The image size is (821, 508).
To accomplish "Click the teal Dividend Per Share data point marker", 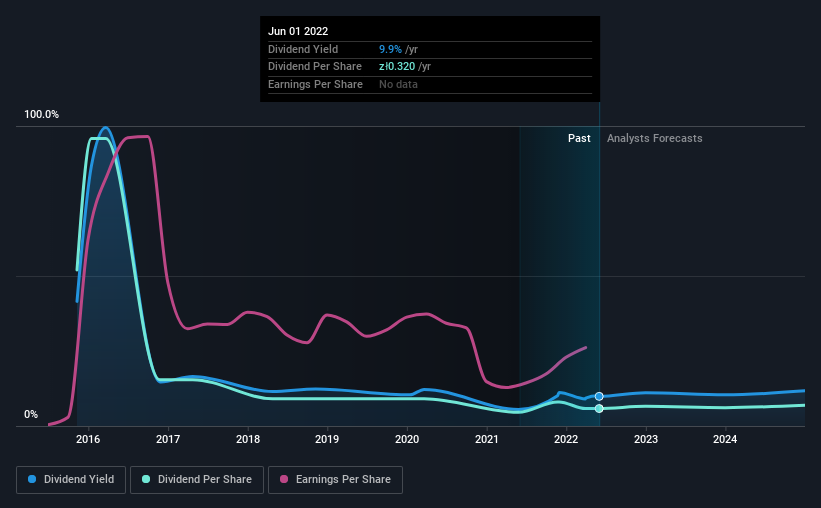I will (x=599, y=408).
